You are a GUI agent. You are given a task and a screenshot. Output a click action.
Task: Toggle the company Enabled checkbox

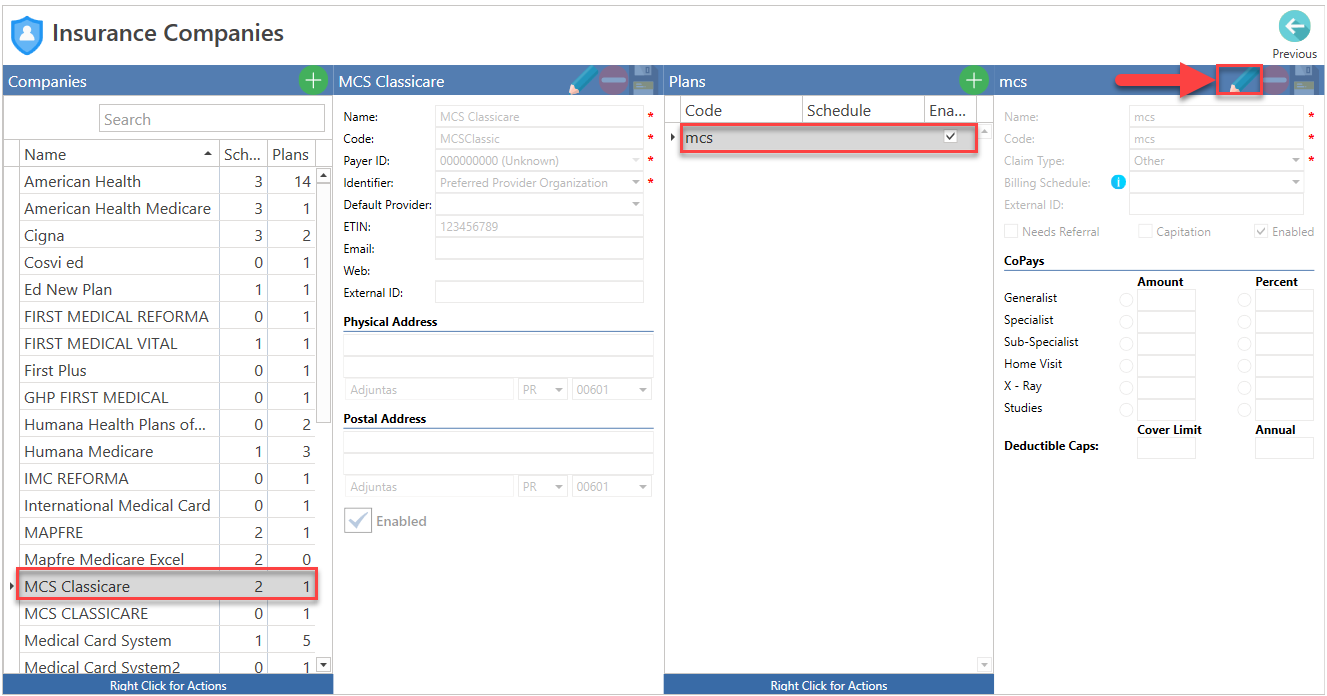coord(358,520)
